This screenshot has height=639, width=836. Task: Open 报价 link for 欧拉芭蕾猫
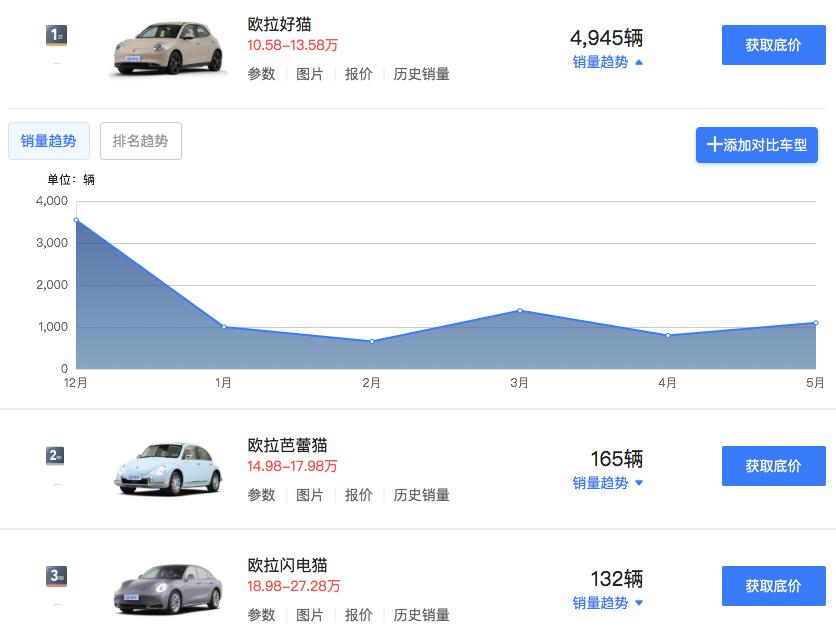tap(358, 495)
